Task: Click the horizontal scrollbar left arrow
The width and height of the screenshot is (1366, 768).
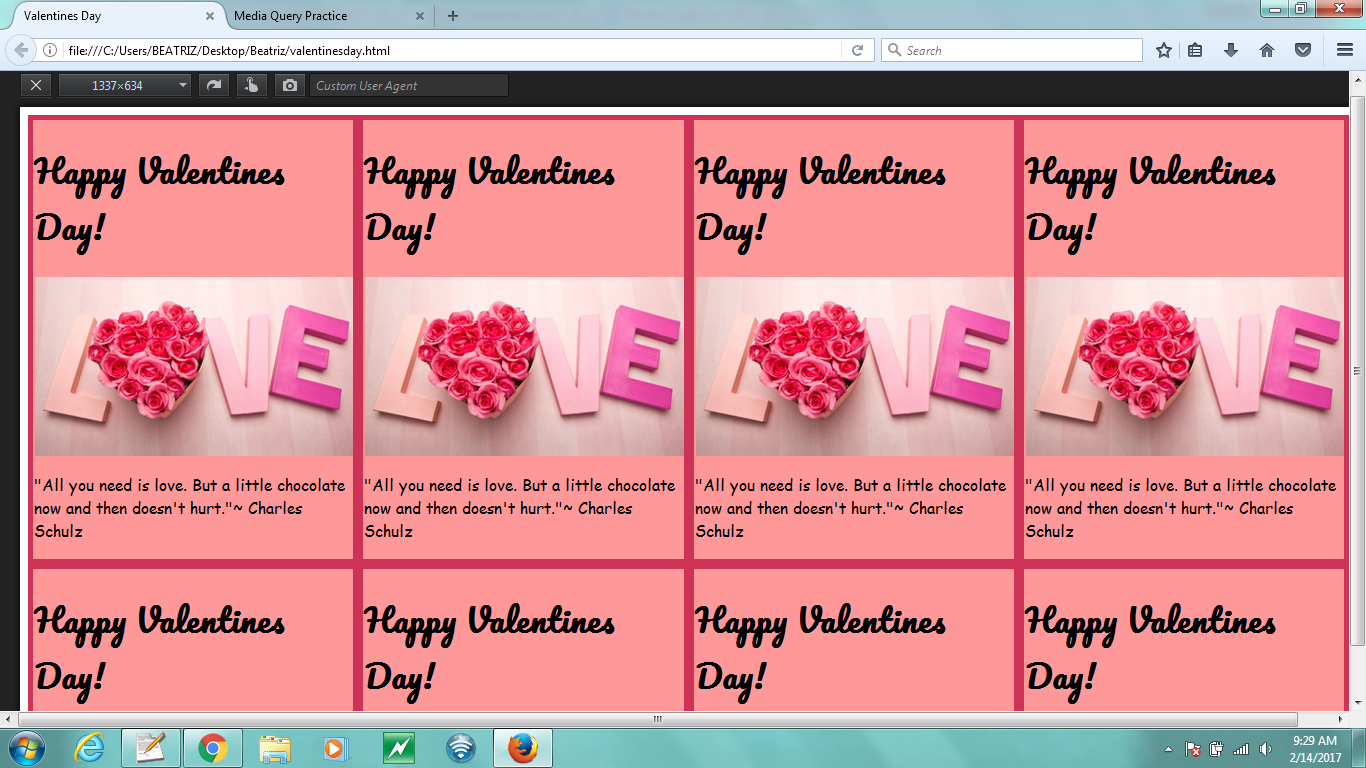Action: 8,719
